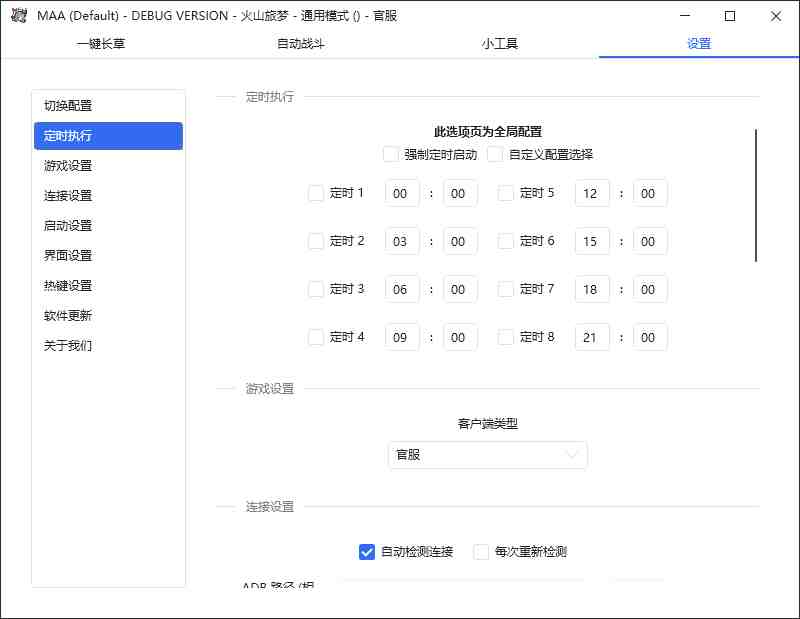Click the hour field of 定时 2
The height and width of the screenshot is (619, 800).
tap(402, 241)
